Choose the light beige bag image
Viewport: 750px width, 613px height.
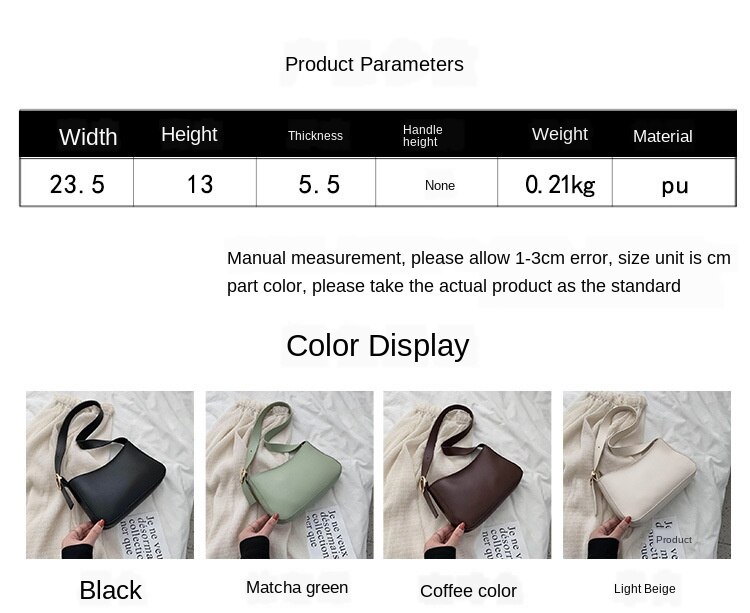(647, 475)
